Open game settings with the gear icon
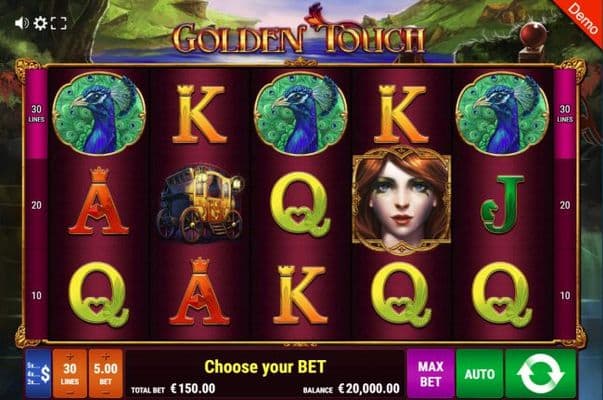603x400 pixels. [x=40, y=23]
